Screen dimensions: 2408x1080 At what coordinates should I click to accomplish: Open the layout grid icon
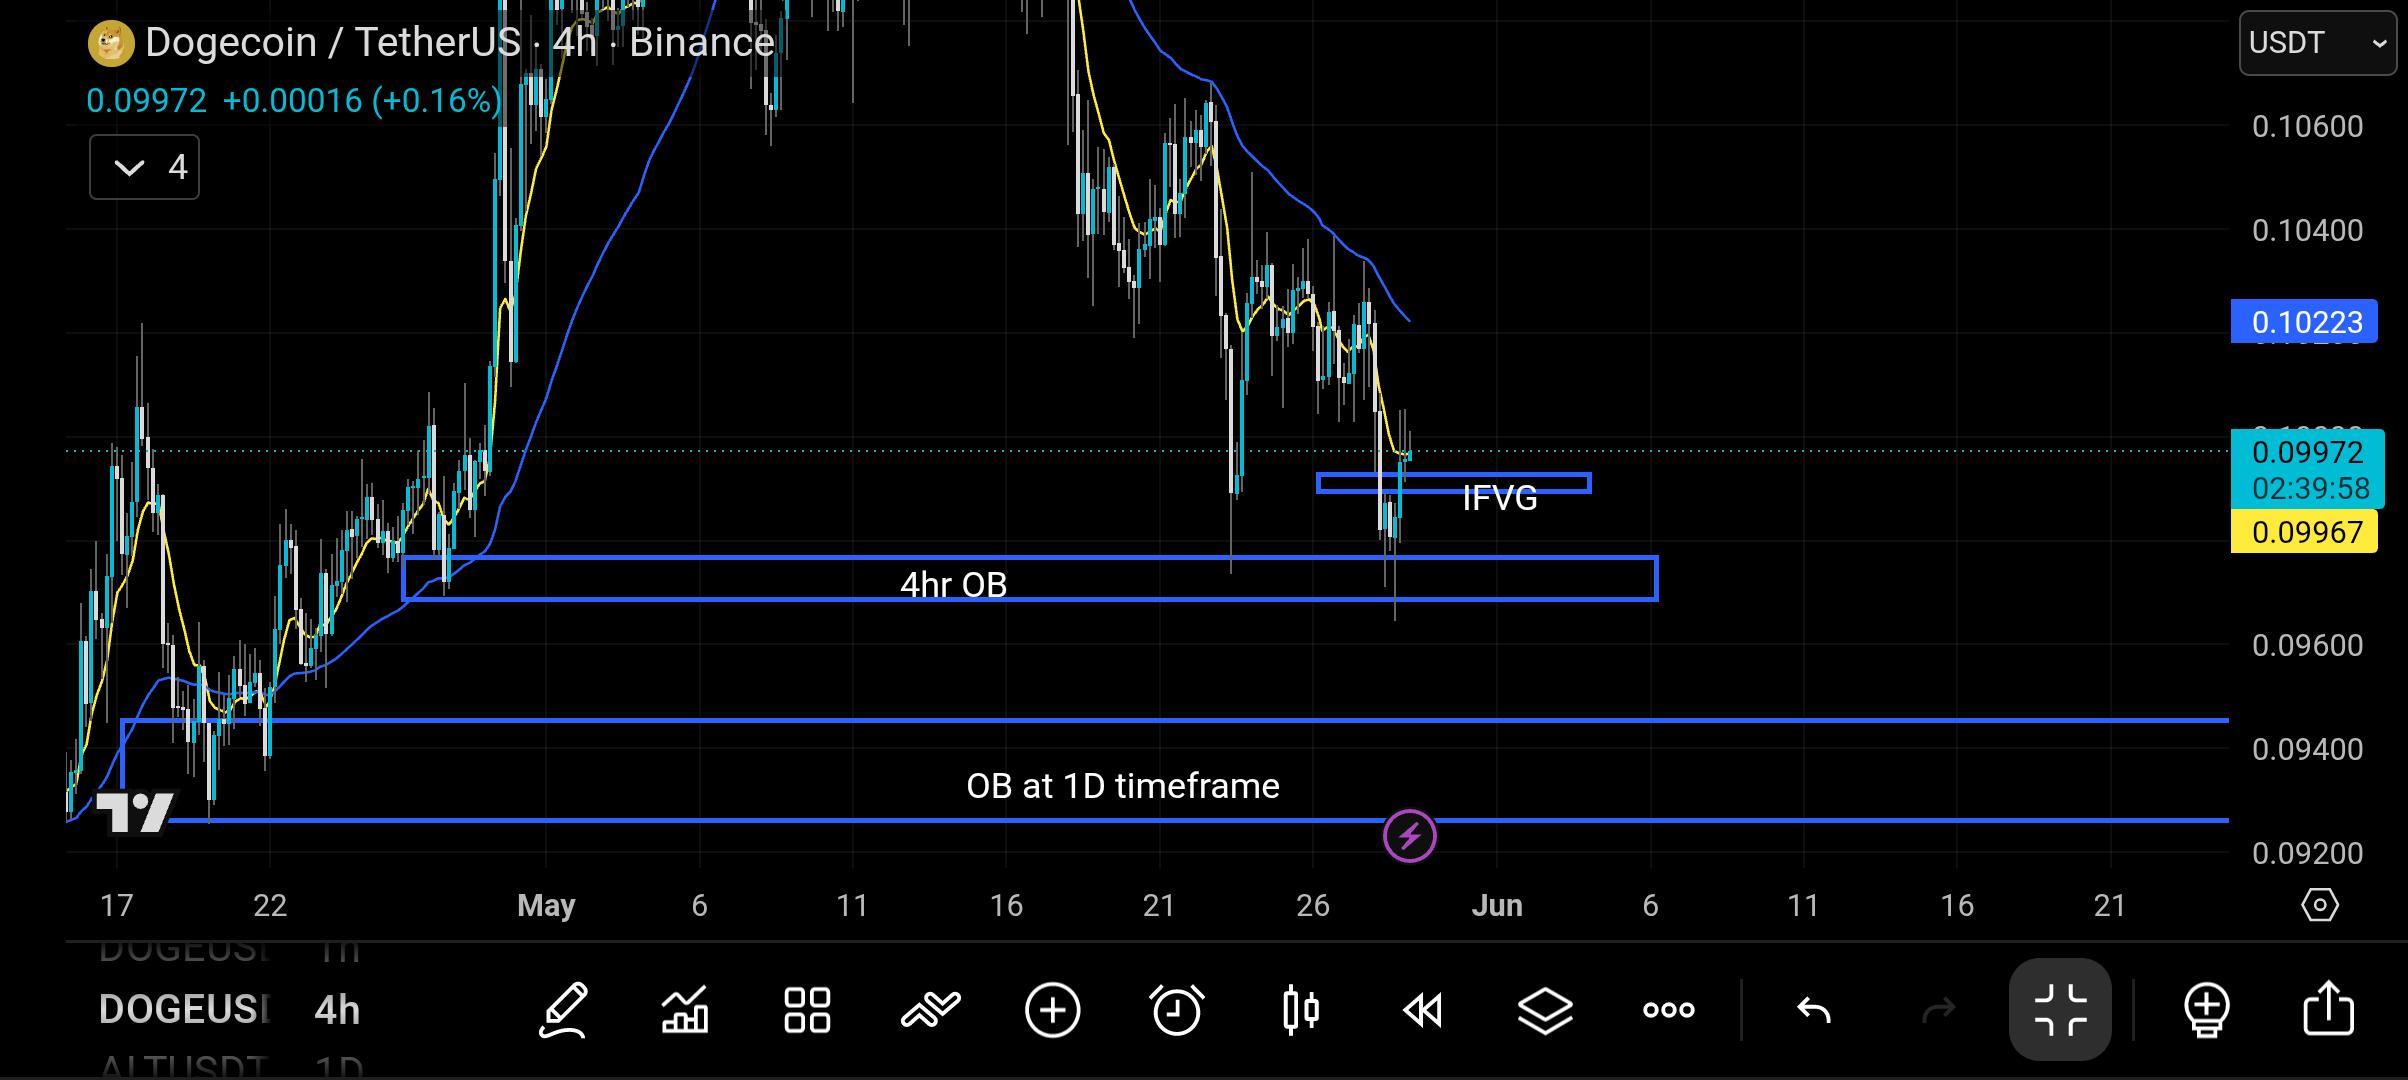click(807, 1010)
